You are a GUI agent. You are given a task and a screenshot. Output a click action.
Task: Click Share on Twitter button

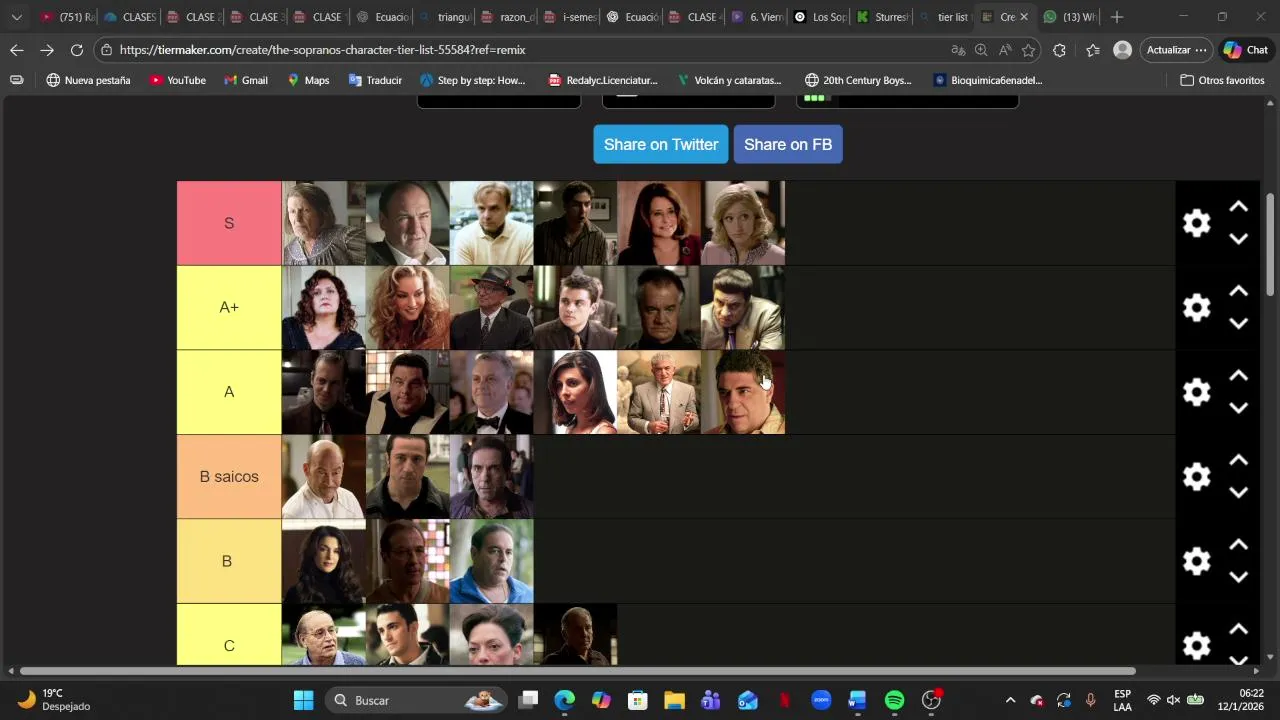661,144
